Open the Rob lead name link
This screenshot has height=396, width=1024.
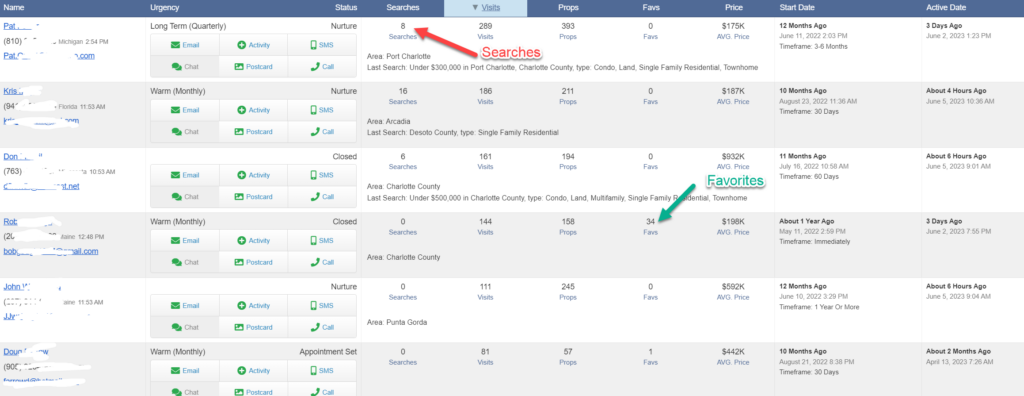point(11,222)
